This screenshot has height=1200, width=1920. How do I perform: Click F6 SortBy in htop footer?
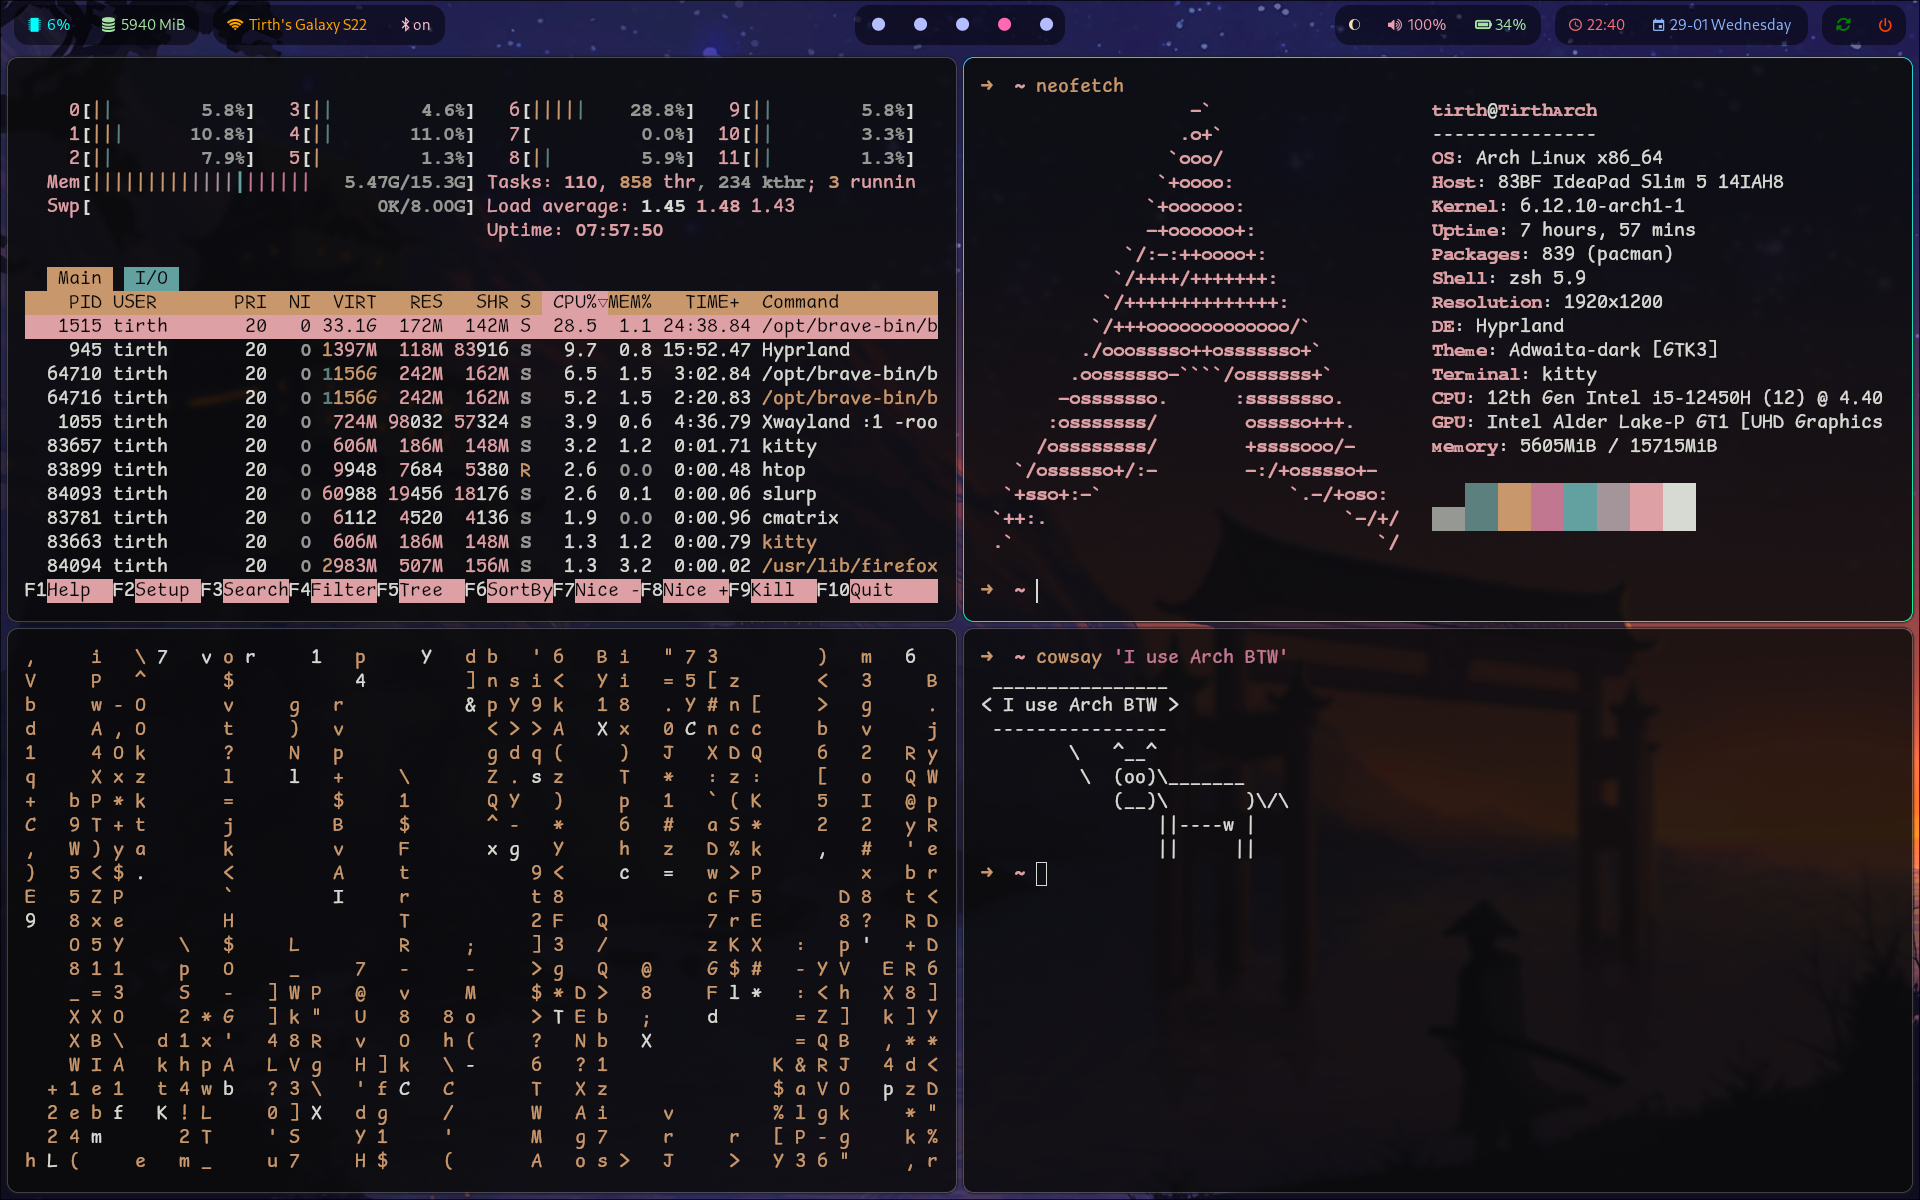click(x=509, y=590)
